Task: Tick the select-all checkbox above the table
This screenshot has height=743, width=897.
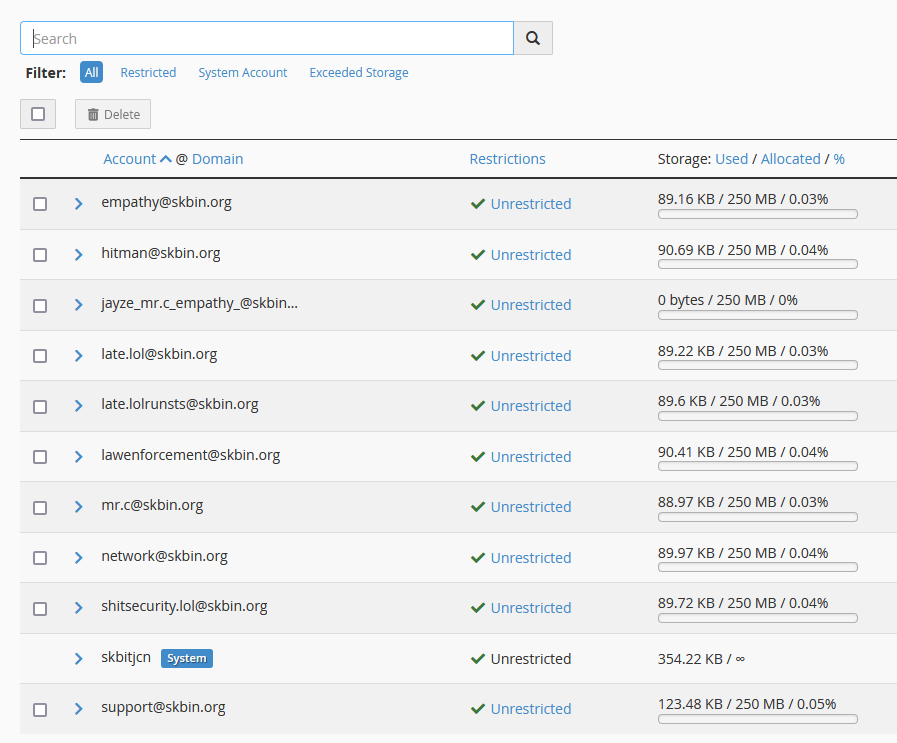Action: click(x=38, y=114)
